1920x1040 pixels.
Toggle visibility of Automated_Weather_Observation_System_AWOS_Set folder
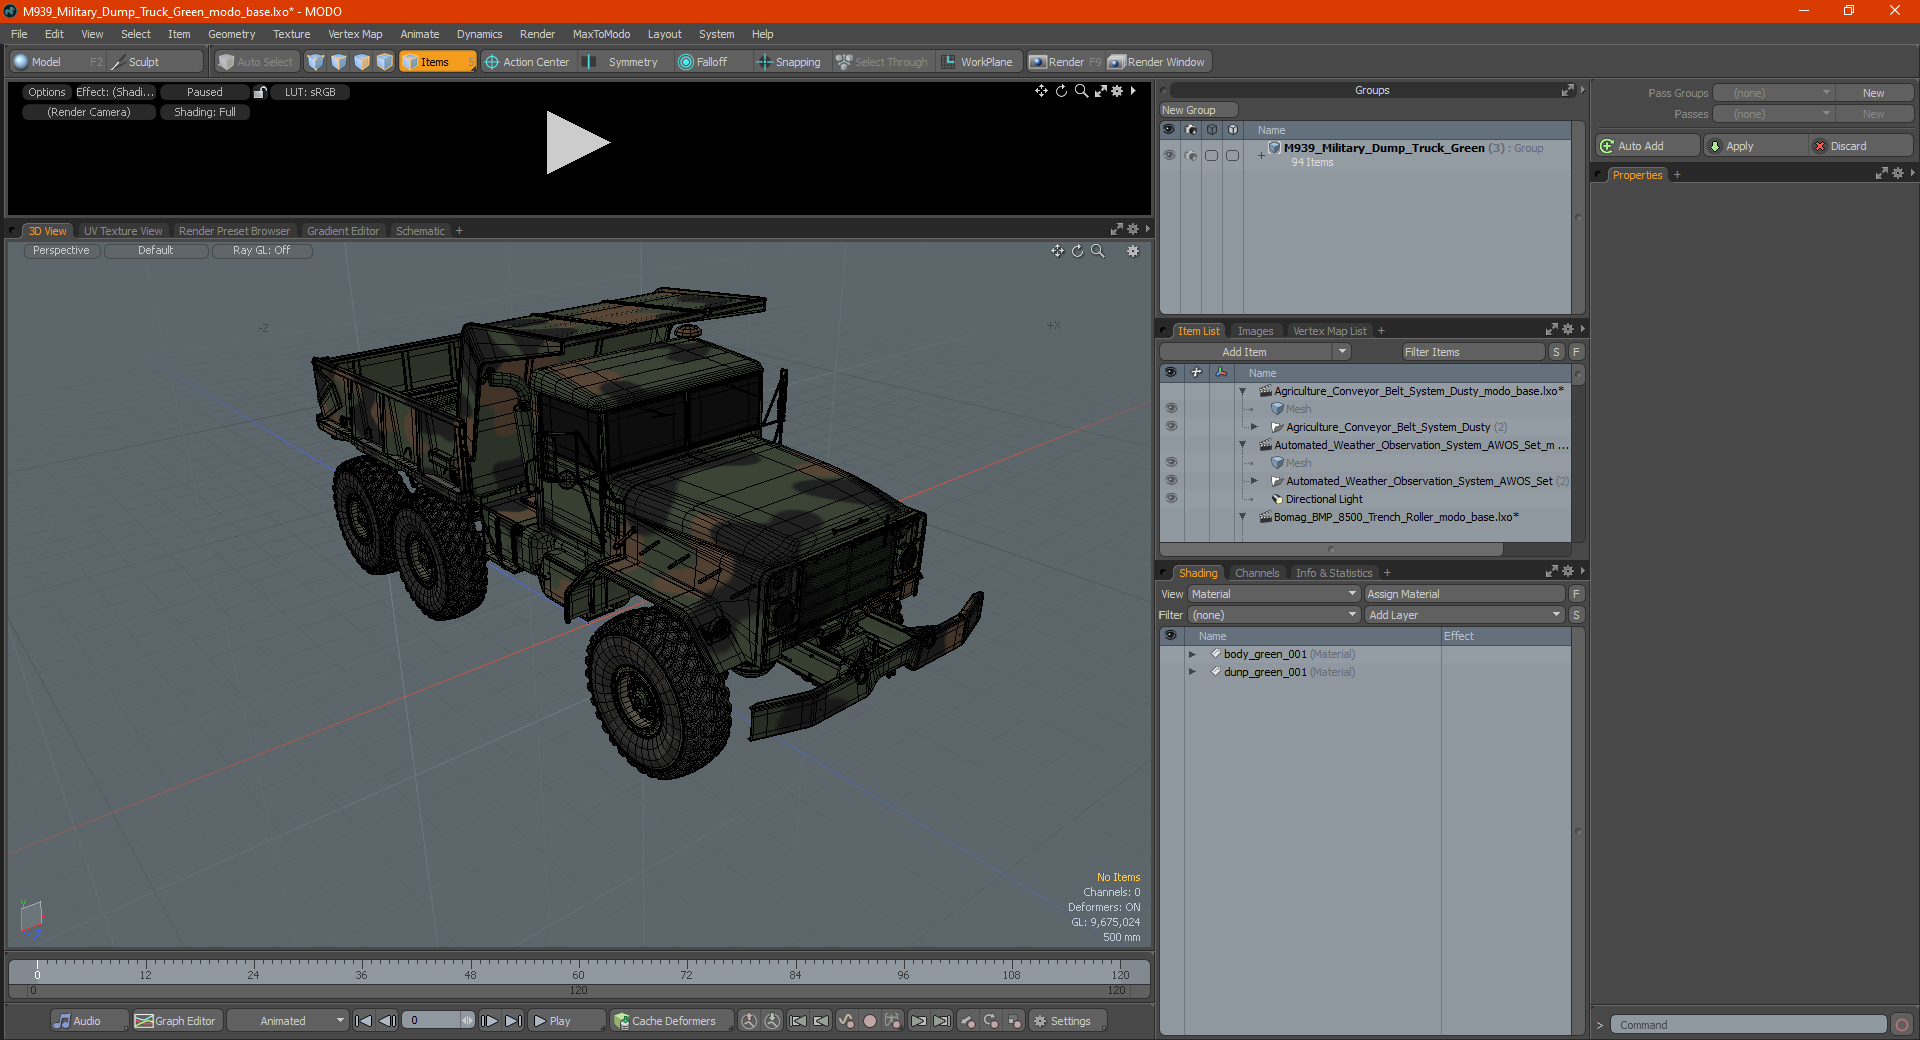[1171, 481]
